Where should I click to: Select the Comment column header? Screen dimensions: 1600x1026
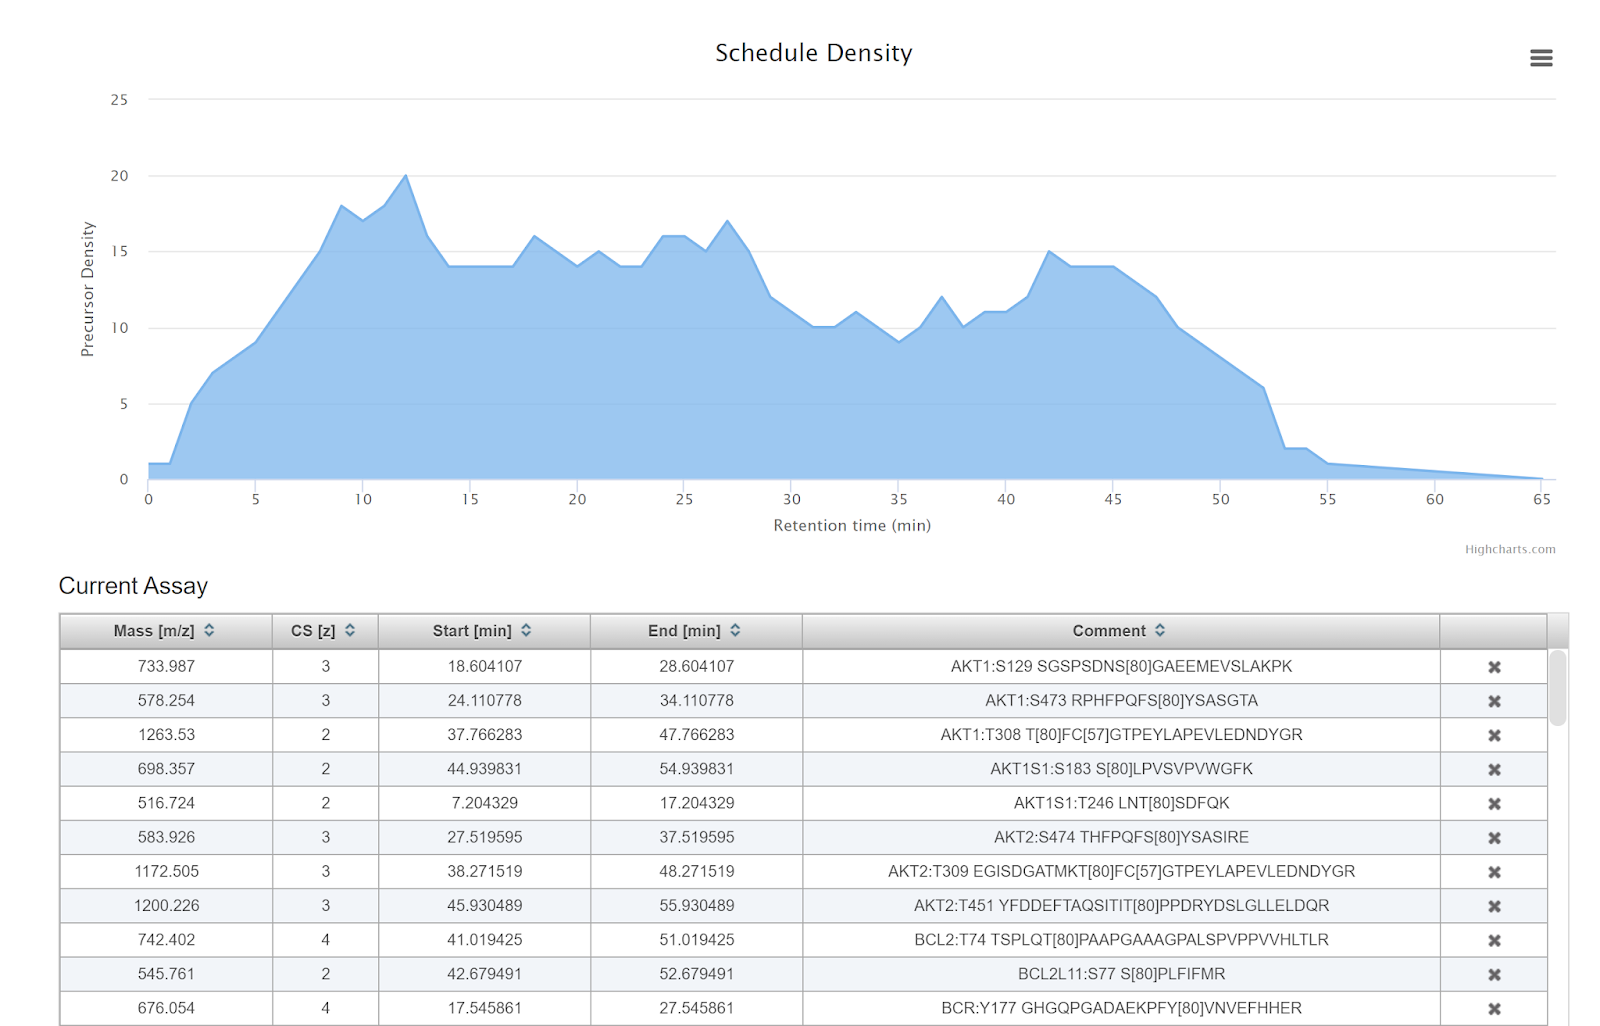tap(1110, 630)
